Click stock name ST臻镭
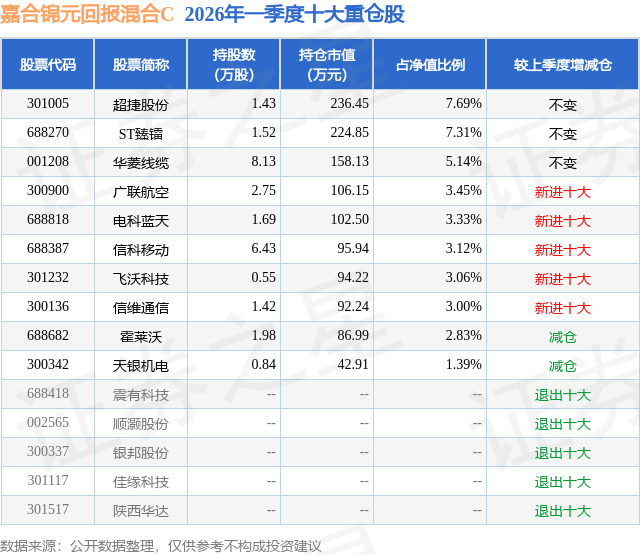This screenshot has height=555, width=640. click(141, 134)
